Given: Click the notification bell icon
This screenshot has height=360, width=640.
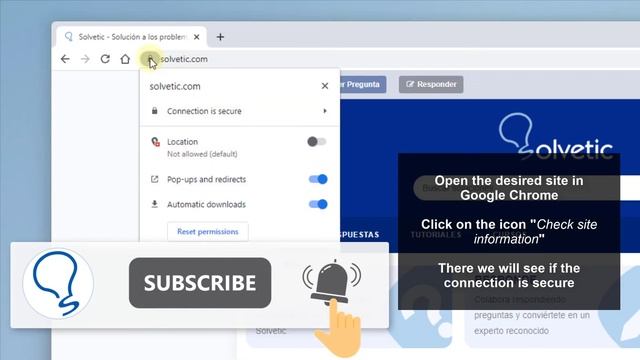Looking at the screenshot, I should pyautogui.click(x=331, y=282).
